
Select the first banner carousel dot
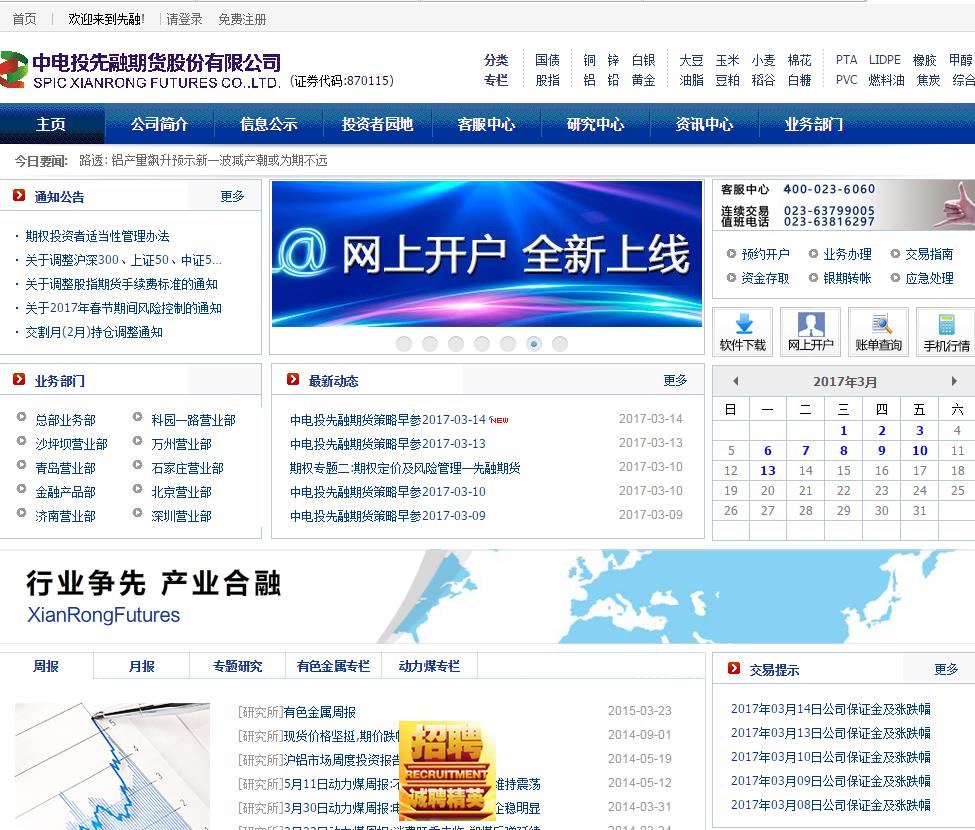tap(404, 344)
